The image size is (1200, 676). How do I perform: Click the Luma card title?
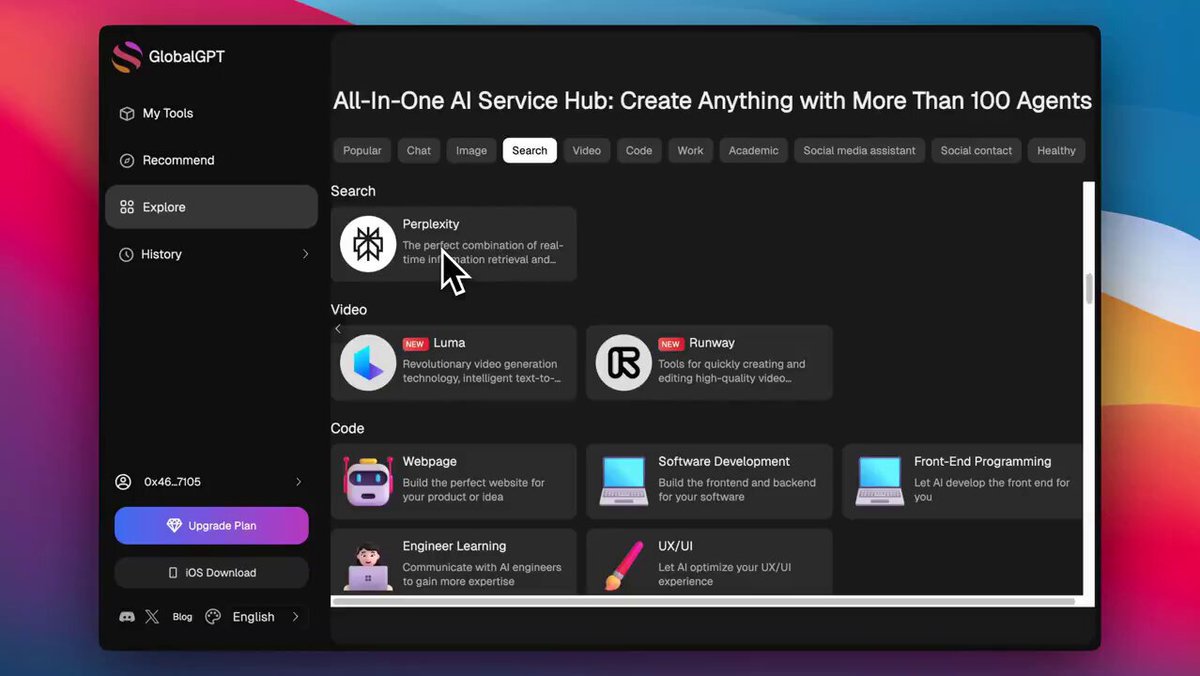click(450, 343)
